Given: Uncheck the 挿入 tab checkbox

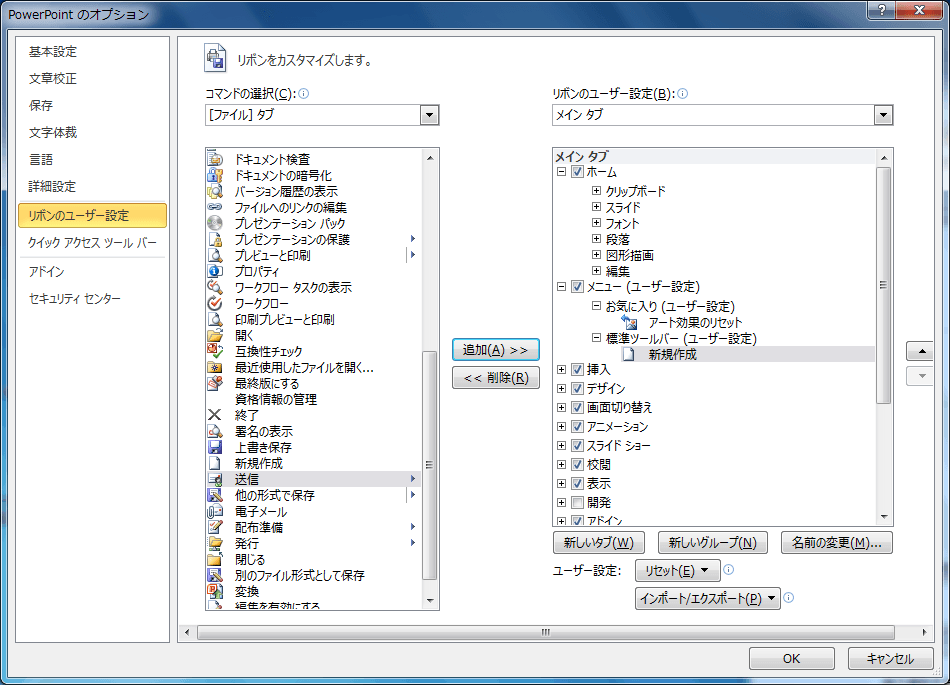Looking at the screenshot, I should point(577,369).
